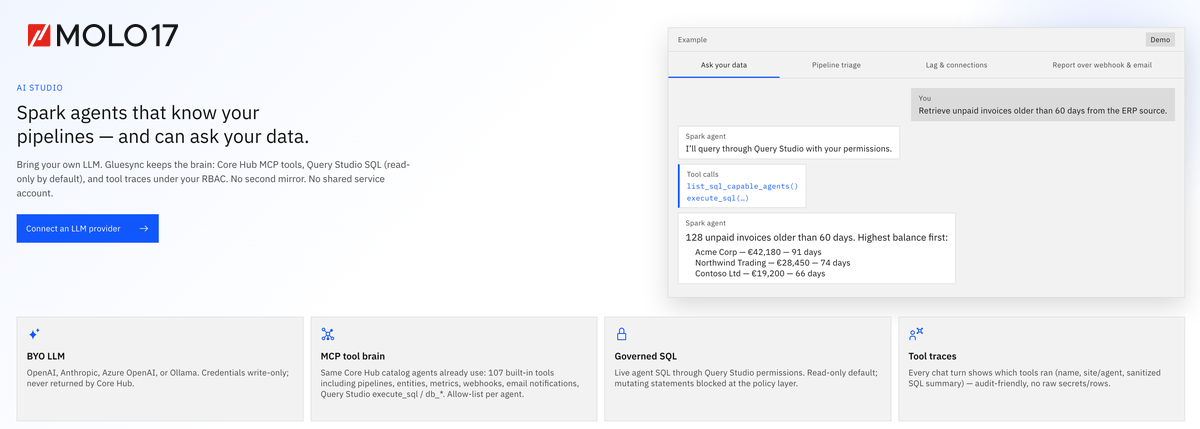Viewport: 1200px width, 429px height.
Task: Open the Report over webhook & email tab
Action: click(x=1102, y=65)
